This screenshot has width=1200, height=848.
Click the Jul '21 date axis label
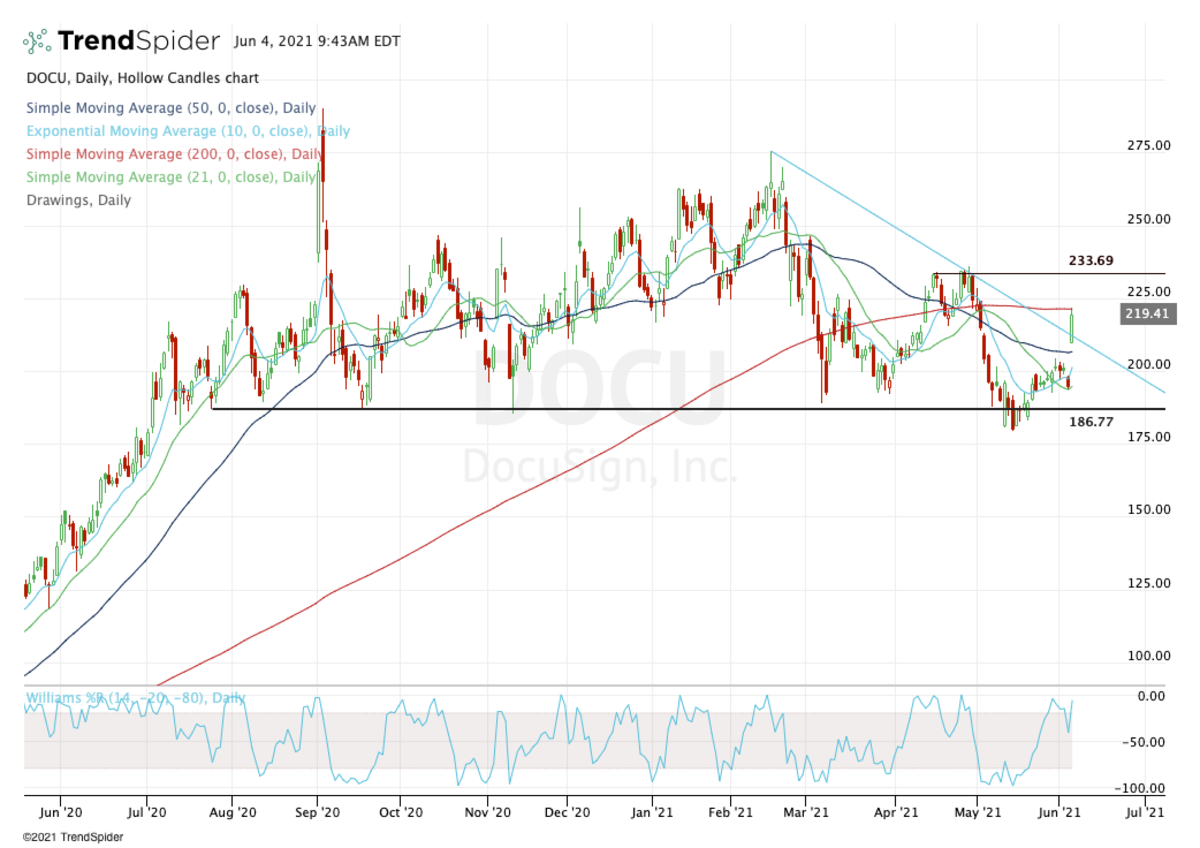click(x=1144, y=815)
